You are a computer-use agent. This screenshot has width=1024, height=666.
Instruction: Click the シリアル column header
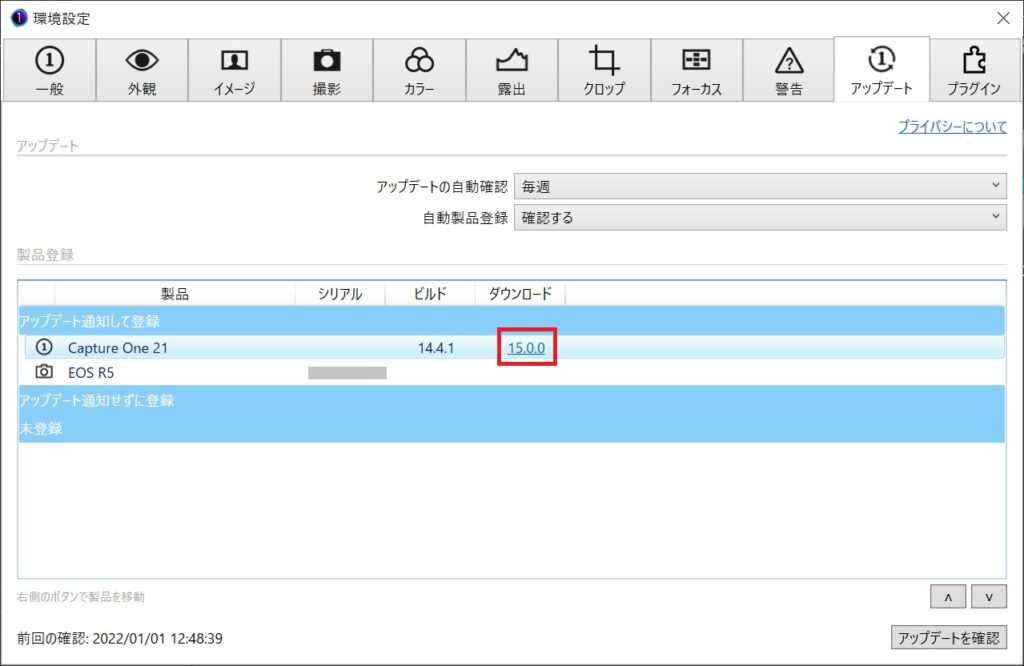coord(340,294)
